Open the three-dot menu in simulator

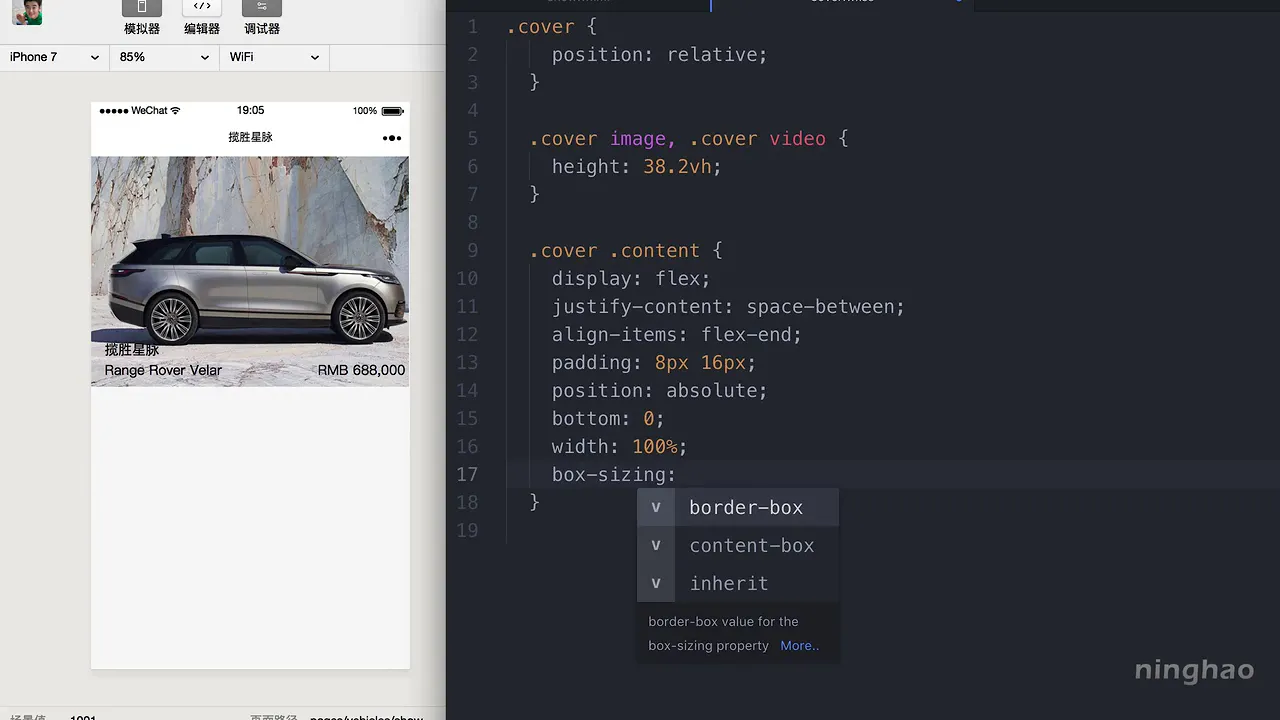point(392,138)
